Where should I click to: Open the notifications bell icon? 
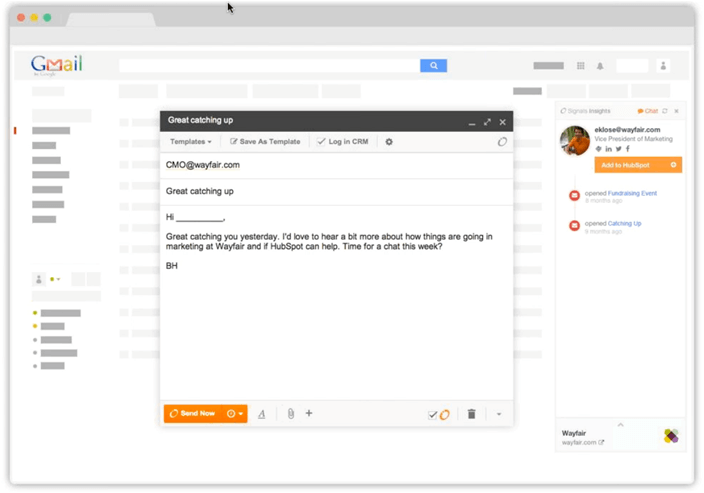click(x=600, y=66)
